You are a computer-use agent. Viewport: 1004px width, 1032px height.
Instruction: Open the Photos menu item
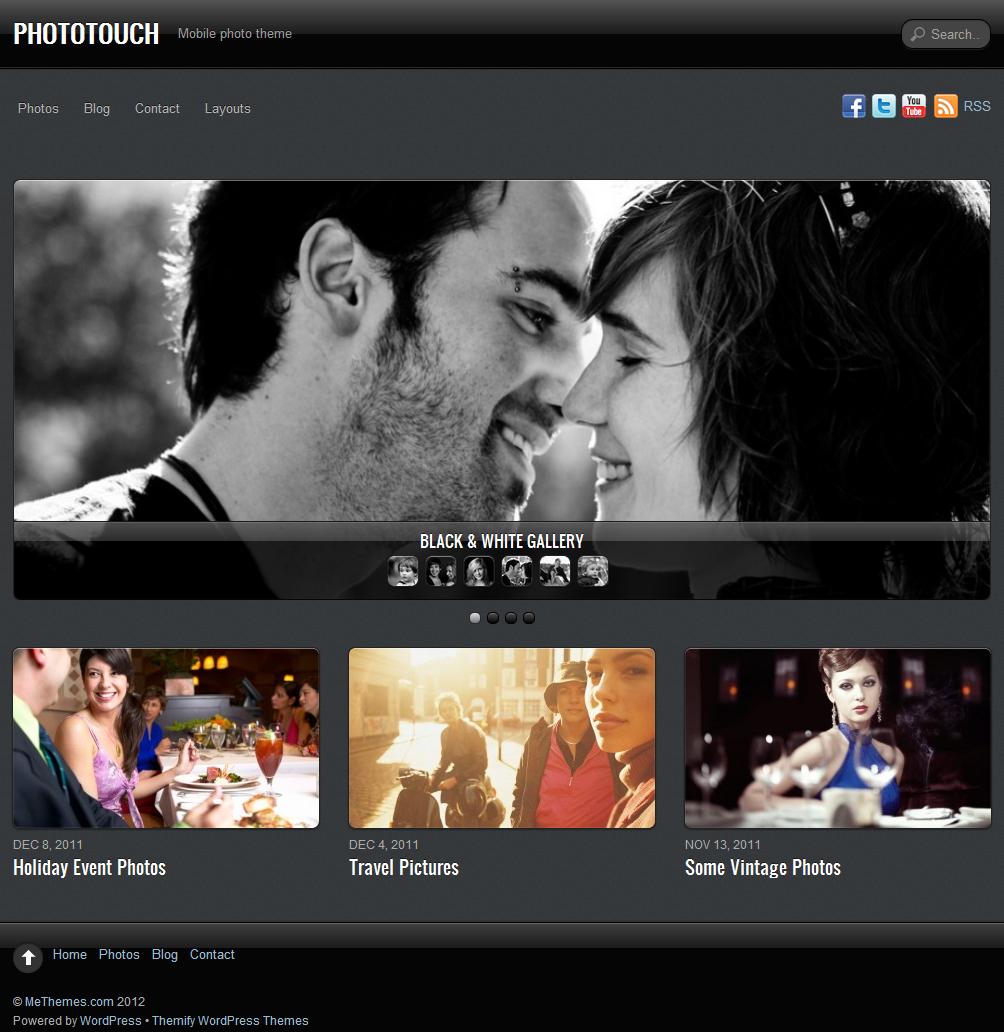pos(38,109)
